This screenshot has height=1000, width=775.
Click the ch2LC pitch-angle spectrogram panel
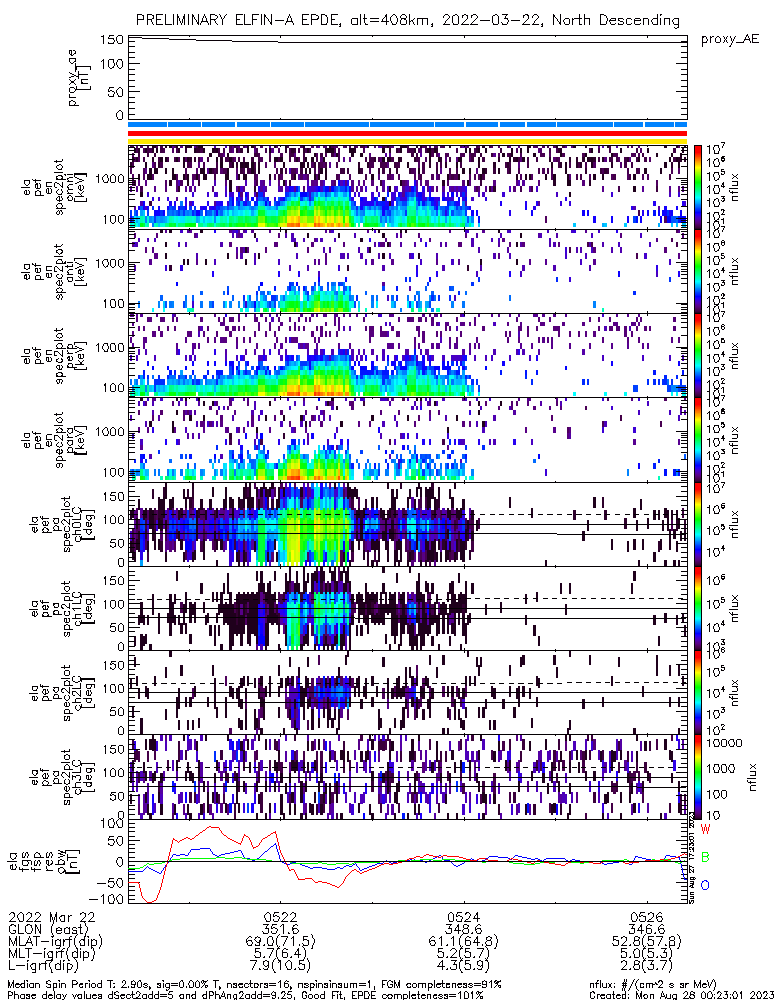point(408,693)
